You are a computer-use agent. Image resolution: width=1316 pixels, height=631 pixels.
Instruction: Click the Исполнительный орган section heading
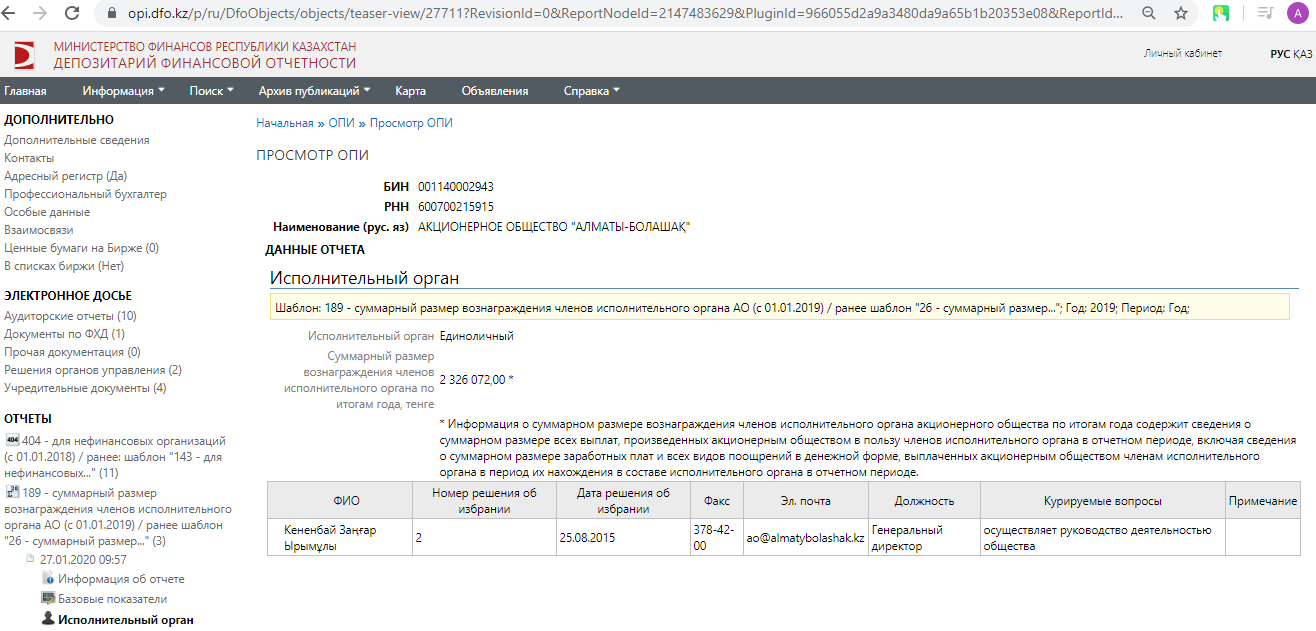(x=364, y=278)
